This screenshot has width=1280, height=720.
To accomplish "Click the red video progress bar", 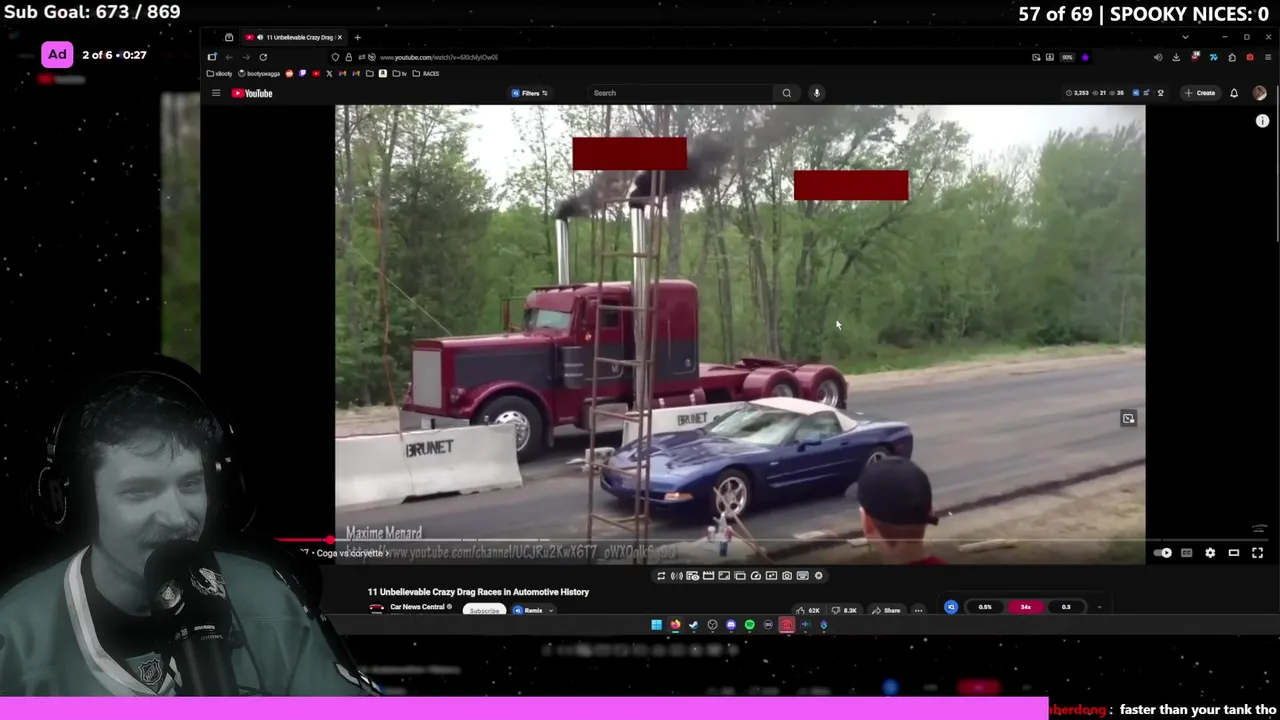I will (302, 541).
